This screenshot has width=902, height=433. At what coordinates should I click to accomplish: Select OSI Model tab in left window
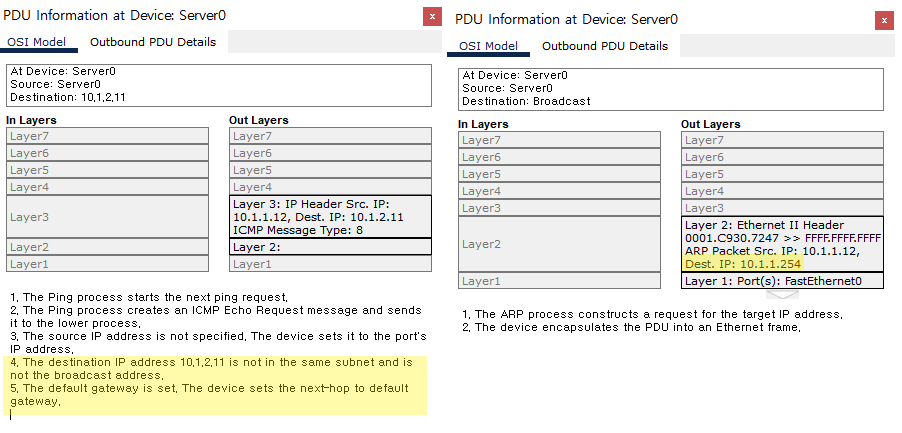[x=36, y=42]
